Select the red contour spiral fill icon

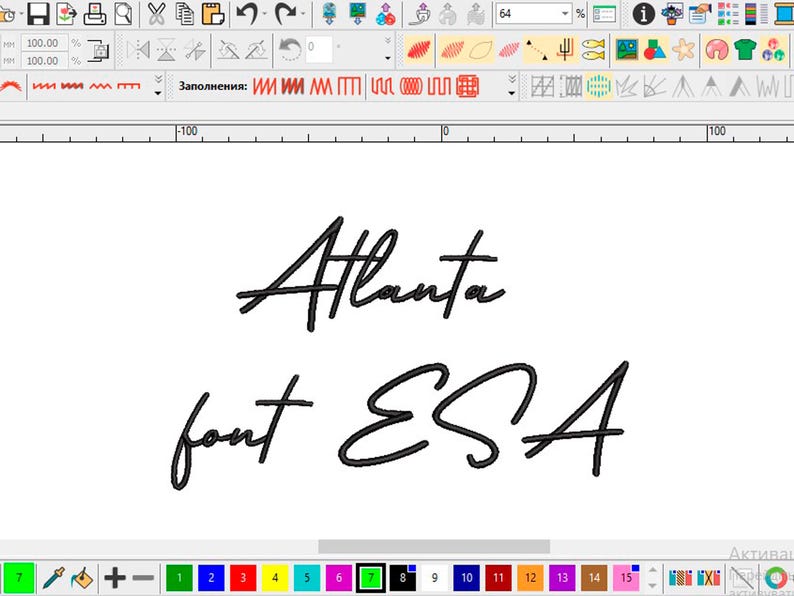pyautogui.click(x=411, y=86)
